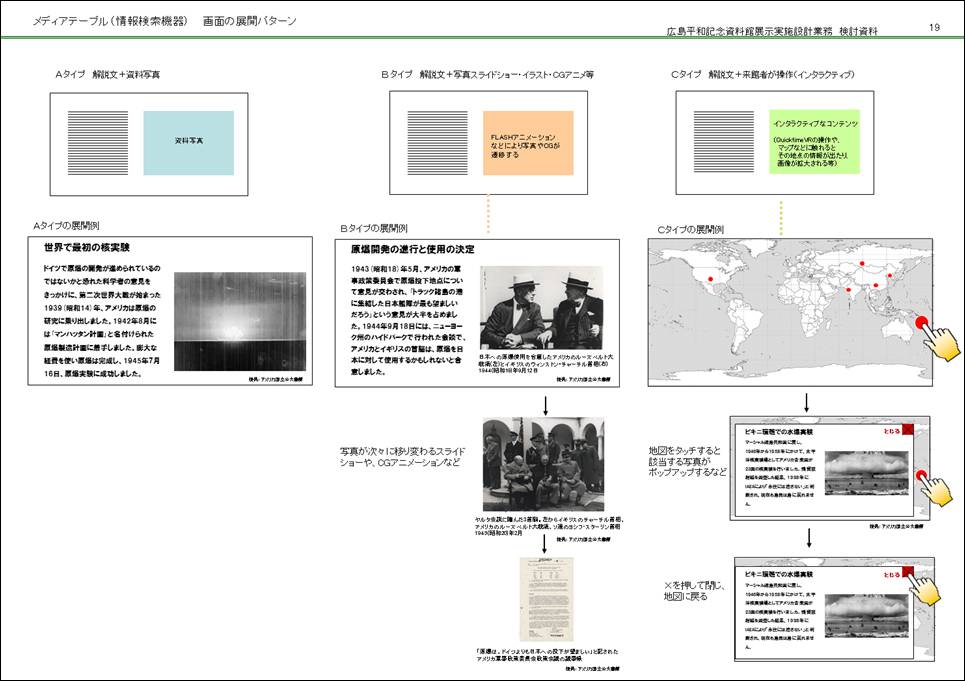Click the striped text placeholder in the A-type layout
Screen dimensions: 965x681
coord(98,143)
